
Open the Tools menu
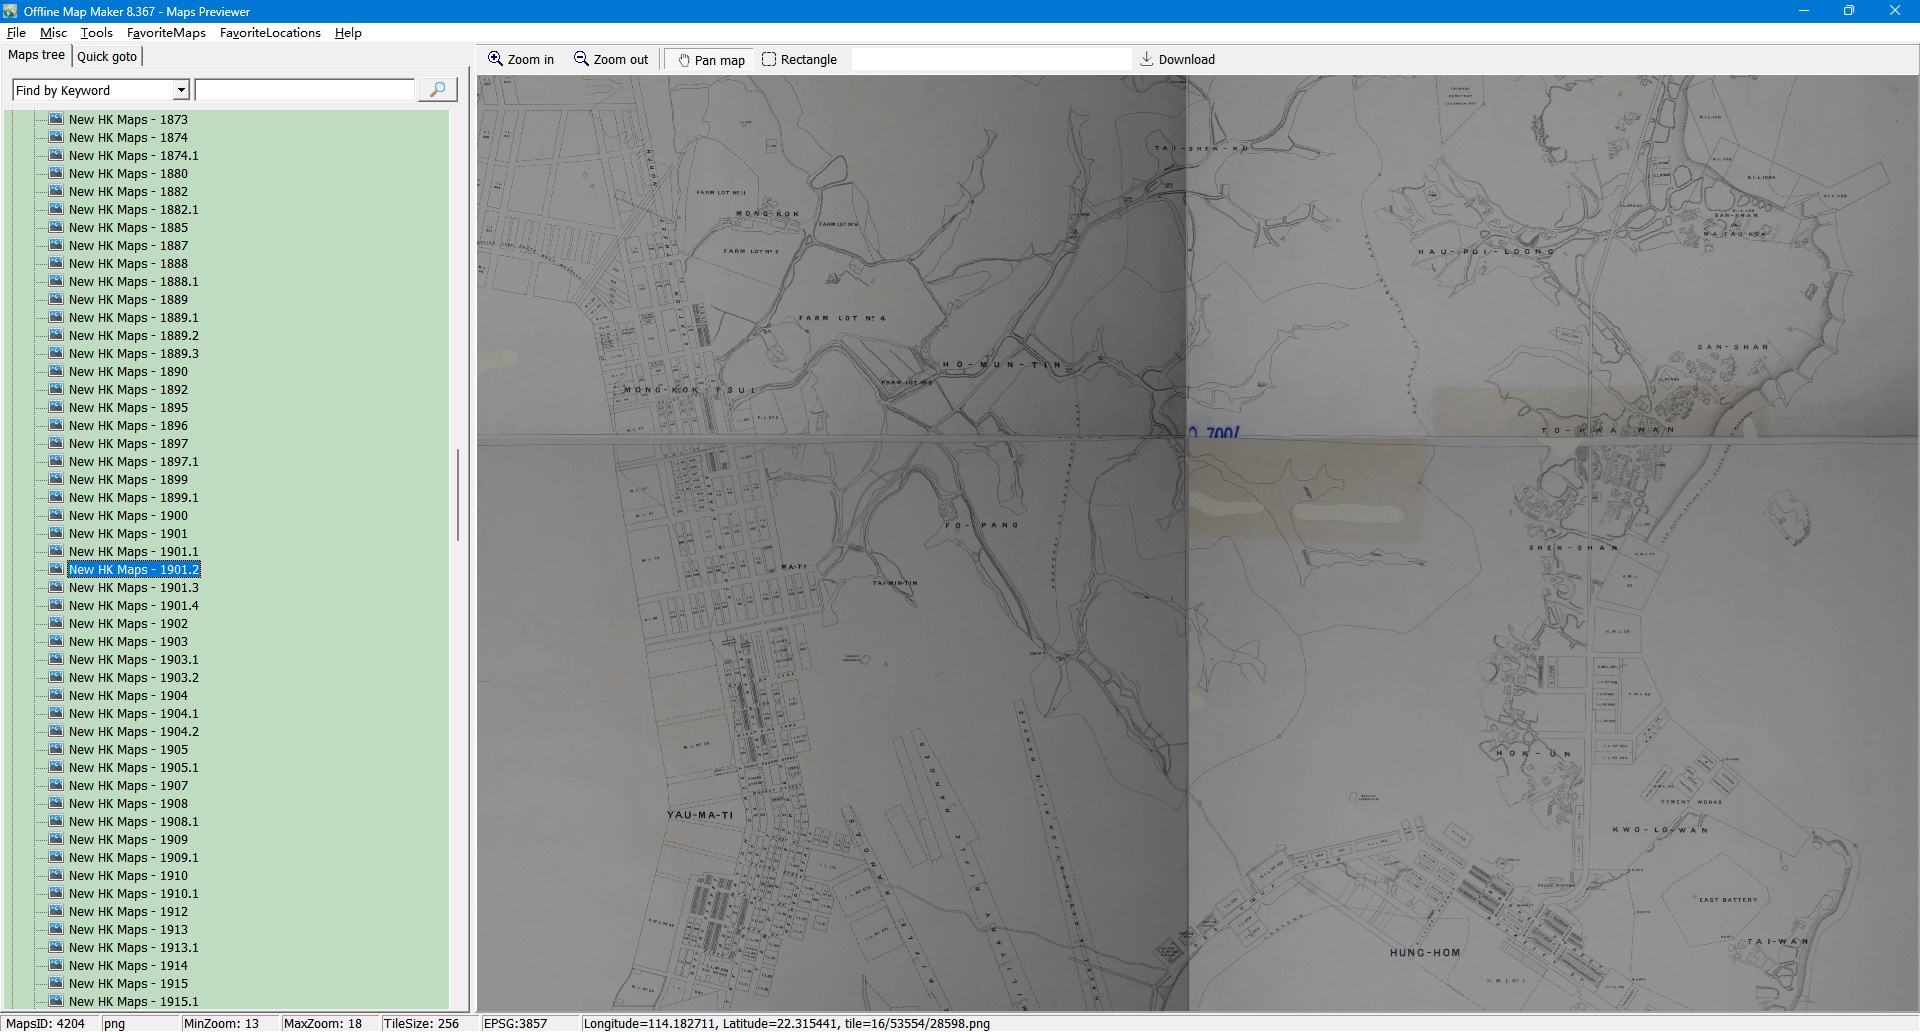point(97,32)
